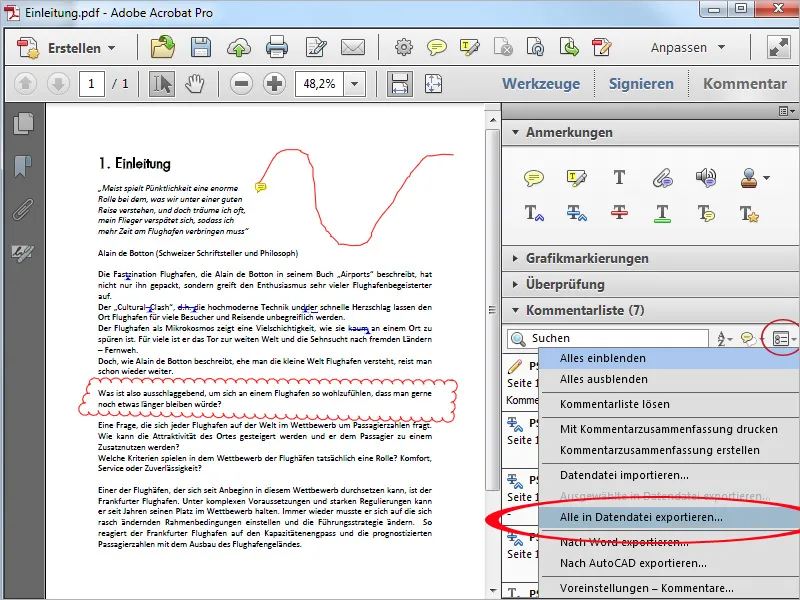This screenshot has height=600, width=800.
Task: Zoom out with the minus button
Action: pos(241,83)
